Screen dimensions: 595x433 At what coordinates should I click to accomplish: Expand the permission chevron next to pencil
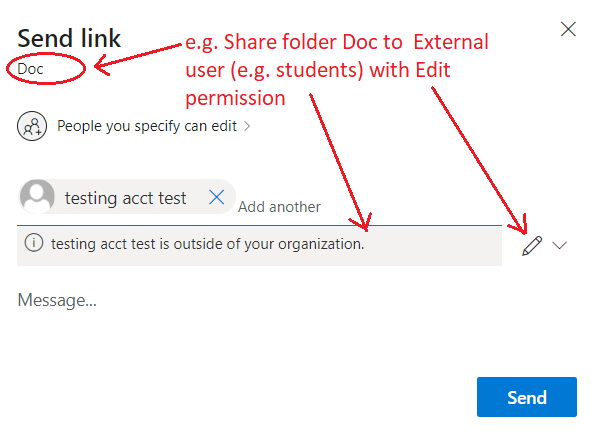click(x=560, y=246)
